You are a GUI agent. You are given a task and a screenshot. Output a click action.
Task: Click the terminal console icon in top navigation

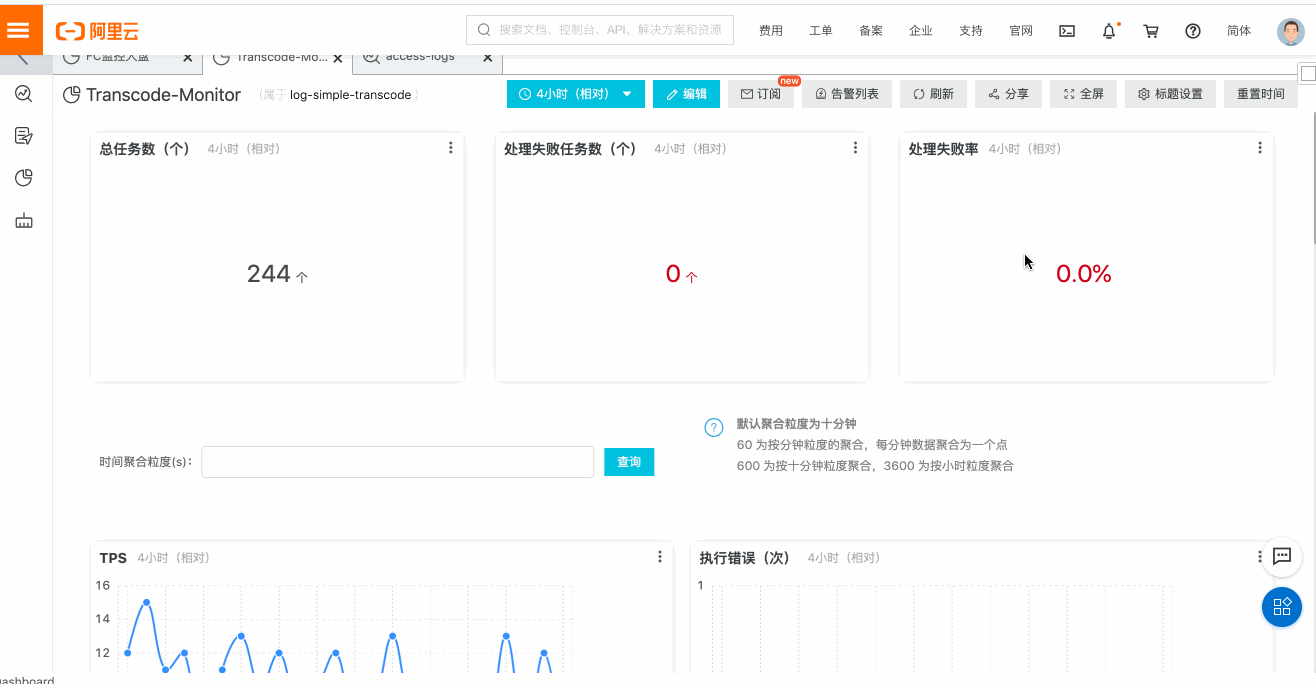tap(1066, 31)
